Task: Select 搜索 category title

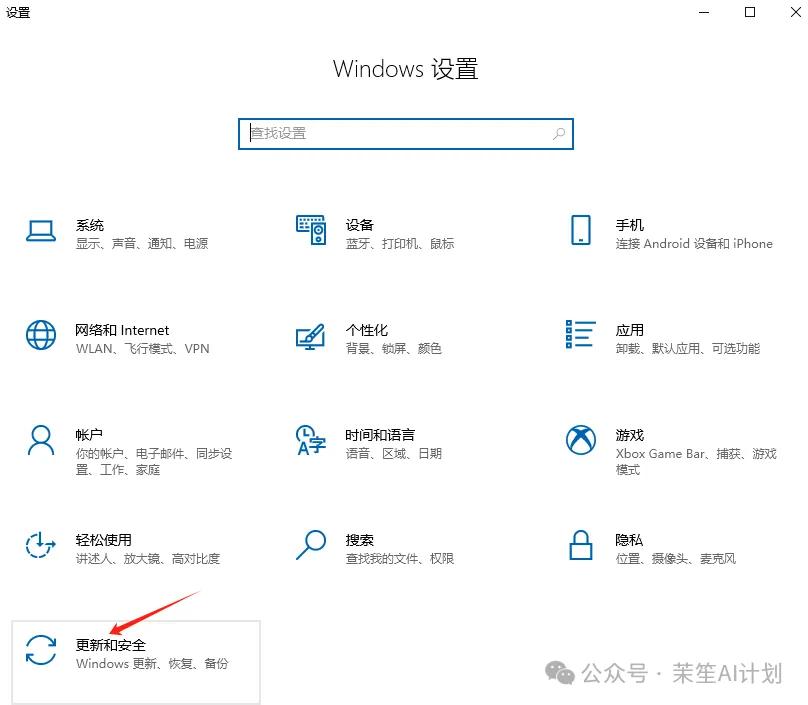Action: (359, 540)
